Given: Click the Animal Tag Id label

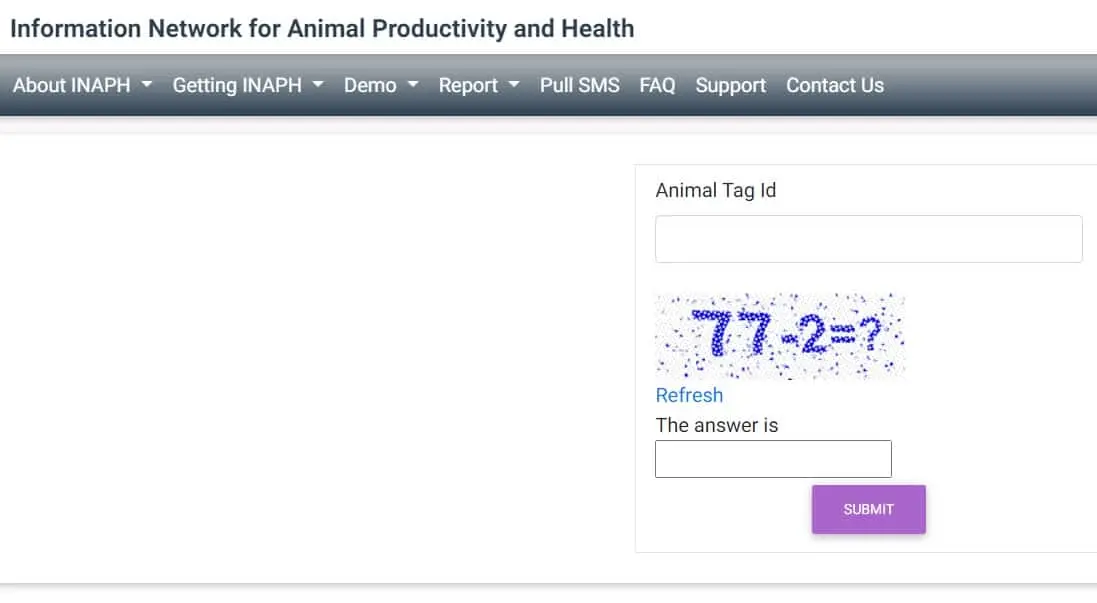Looking at the screenshot, I should coord(716,190).
